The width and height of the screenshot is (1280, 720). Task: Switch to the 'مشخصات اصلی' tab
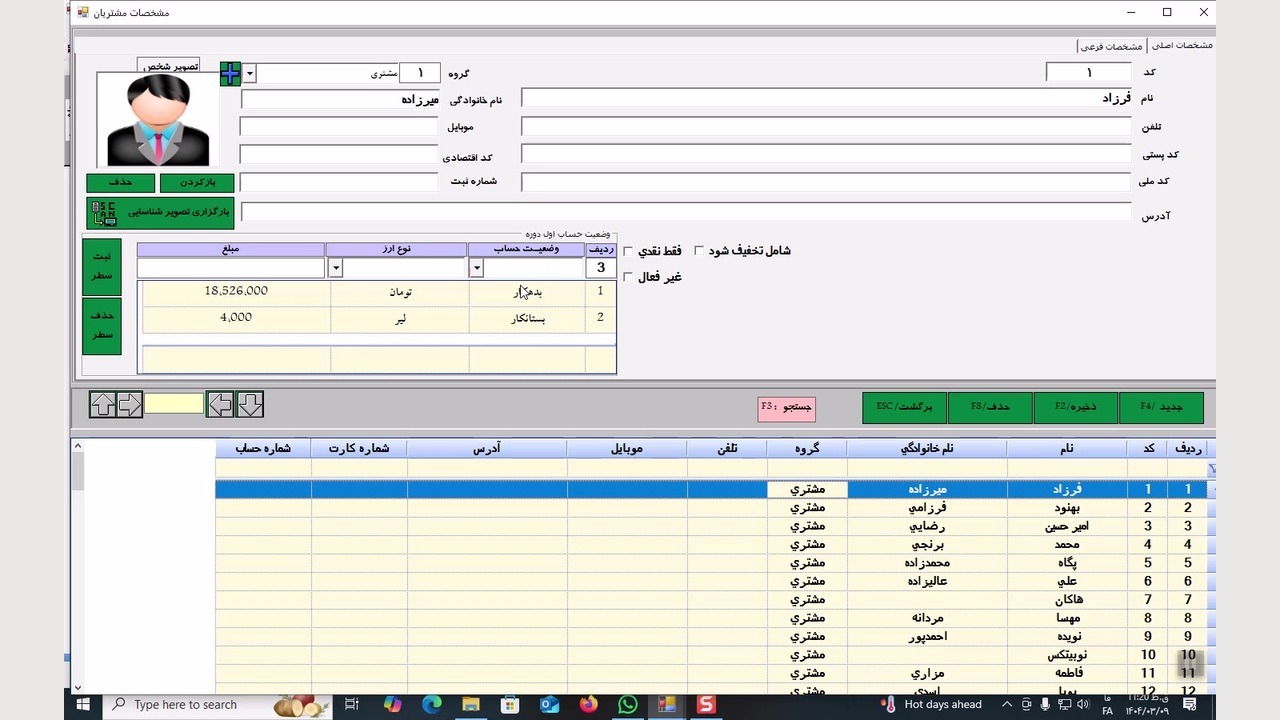click(x=1182, y=46)
